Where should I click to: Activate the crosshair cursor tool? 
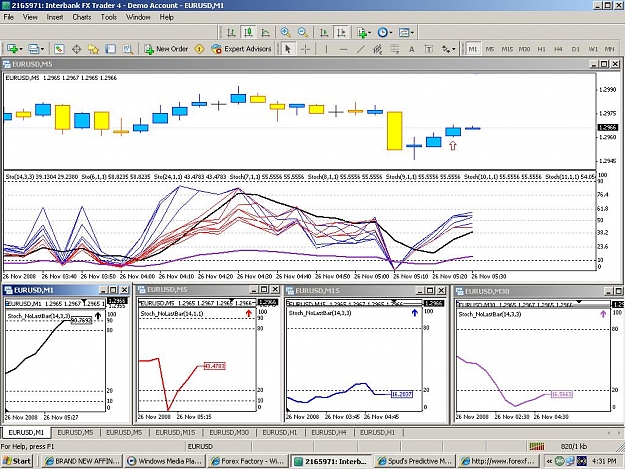[305, 49]
